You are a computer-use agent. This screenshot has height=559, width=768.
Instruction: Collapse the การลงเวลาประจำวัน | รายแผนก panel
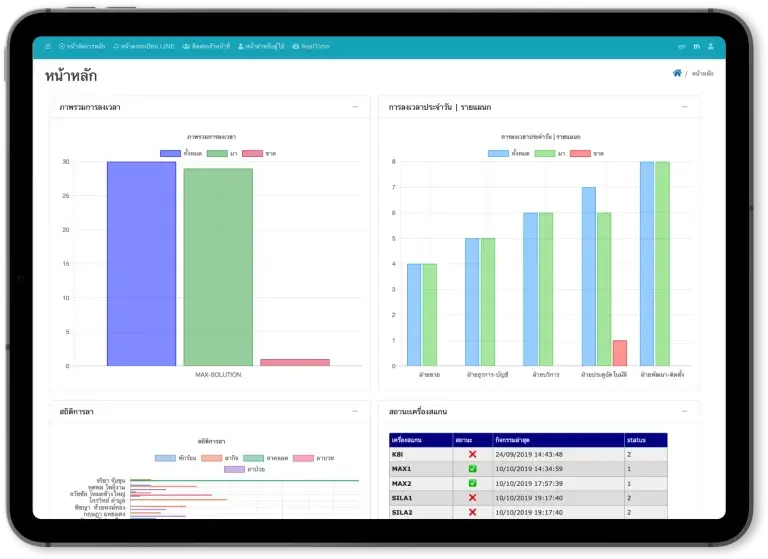tap(685, 106)
